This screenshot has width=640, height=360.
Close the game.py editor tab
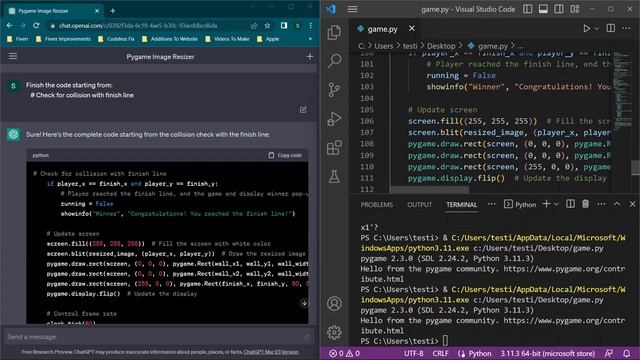[411, 28]
